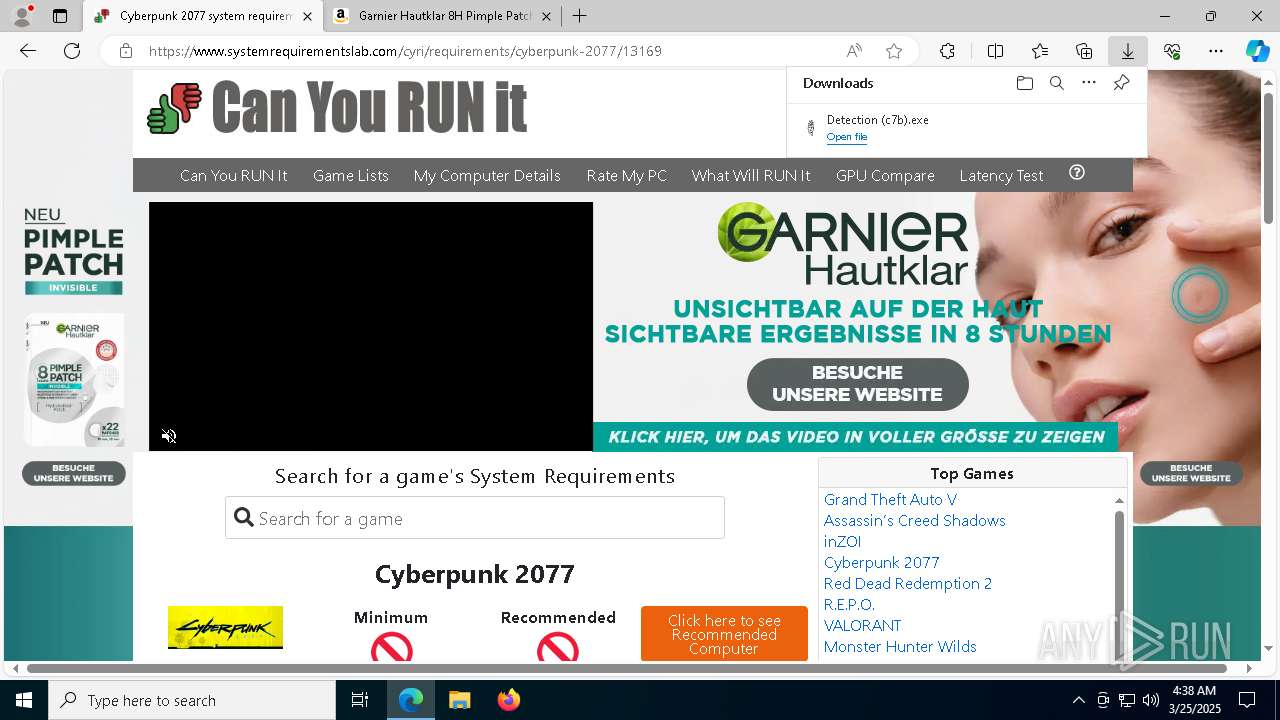The image size is (1280, 720).
Task: Open Settings and more ellipsis
Action: [x=1216, y=51]
